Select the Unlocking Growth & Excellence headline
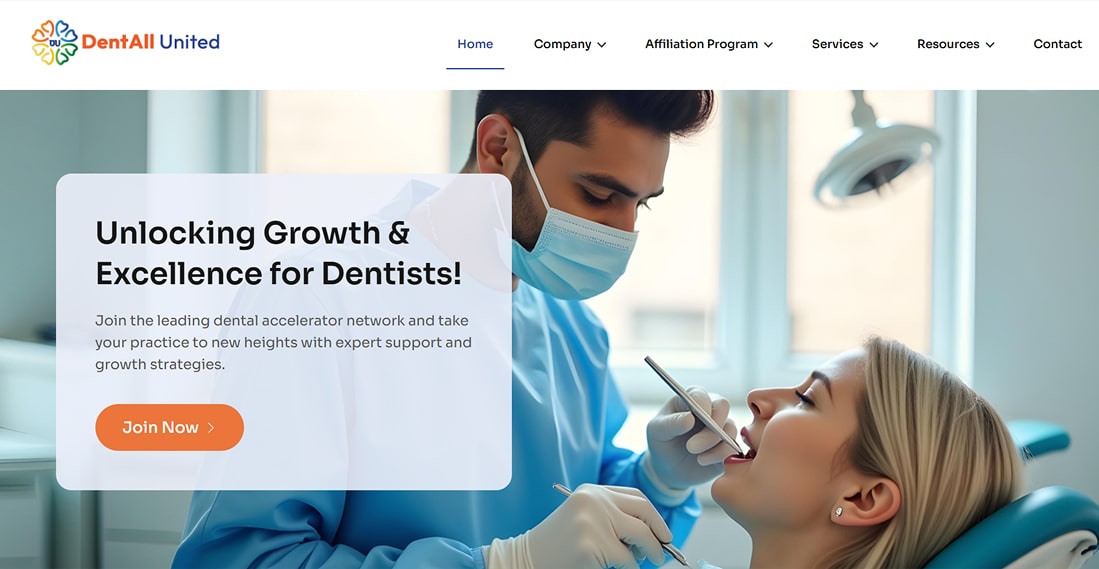This screenshot has height=569, width=1099. click(x=278, y=253)
